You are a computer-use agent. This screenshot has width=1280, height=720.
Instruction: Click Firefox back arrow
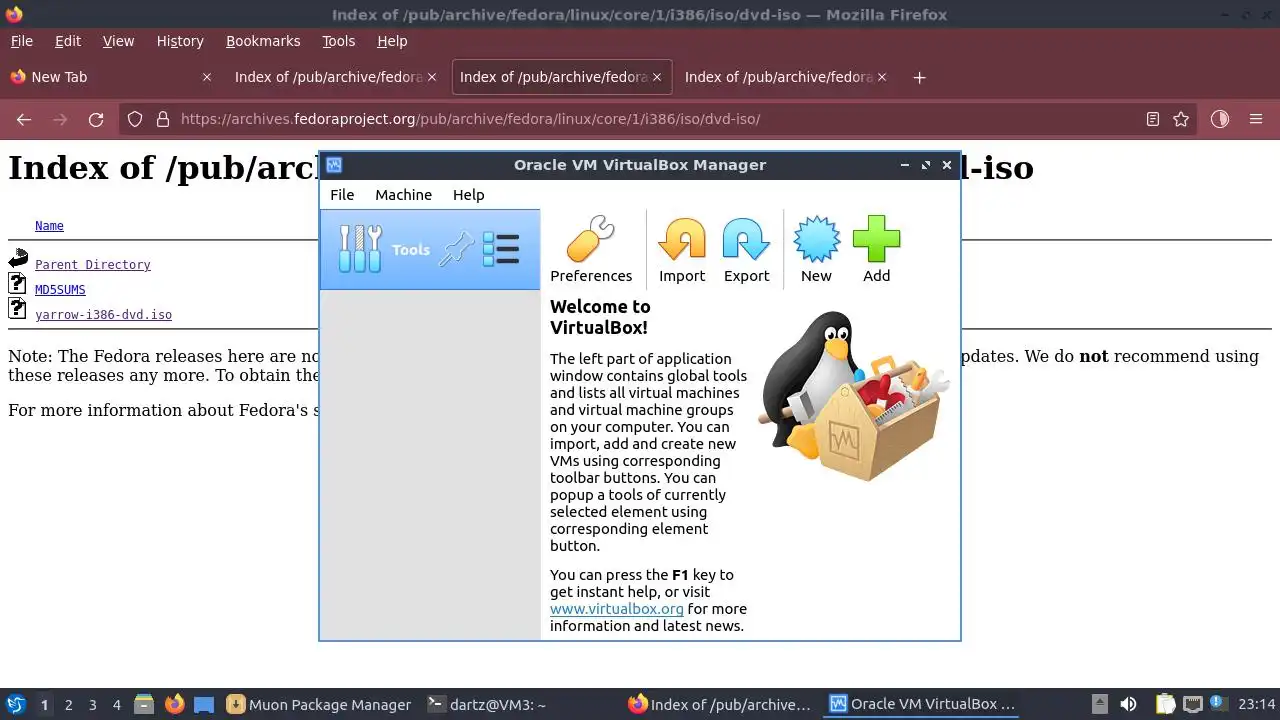tap(24, 119)
